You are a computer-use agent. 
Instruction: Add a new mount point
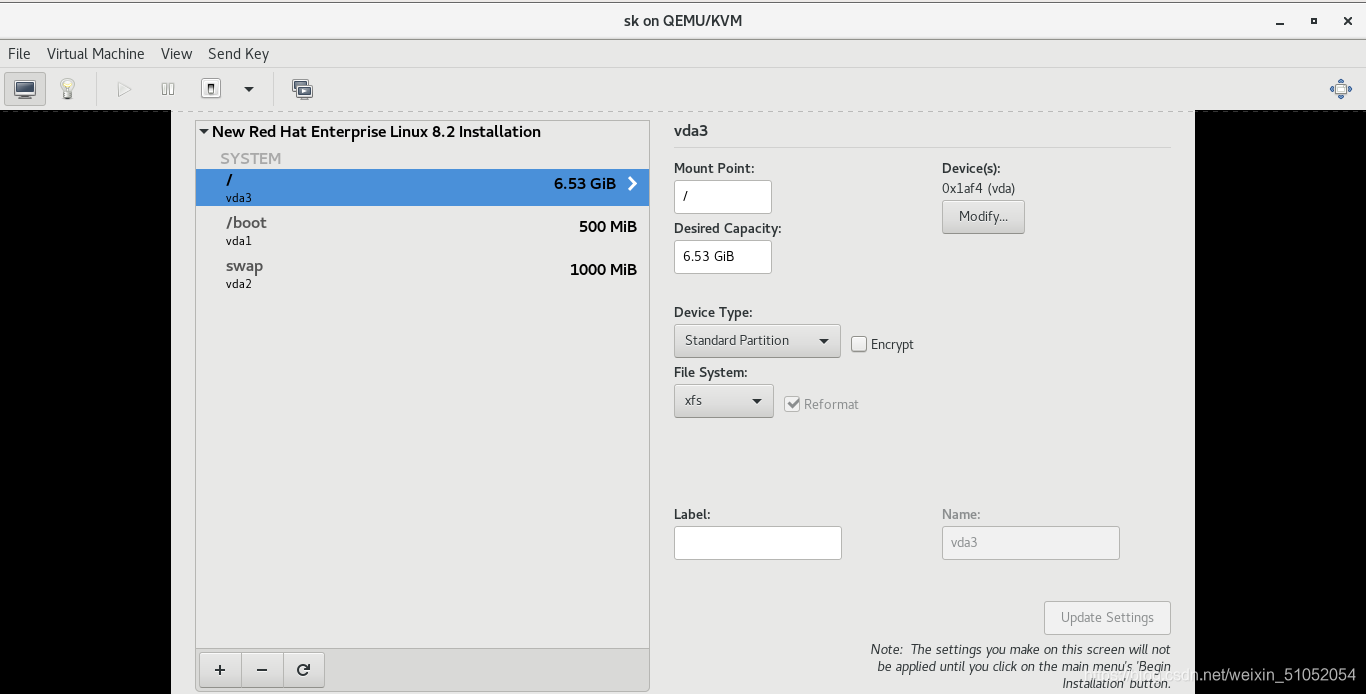[220, 670]
